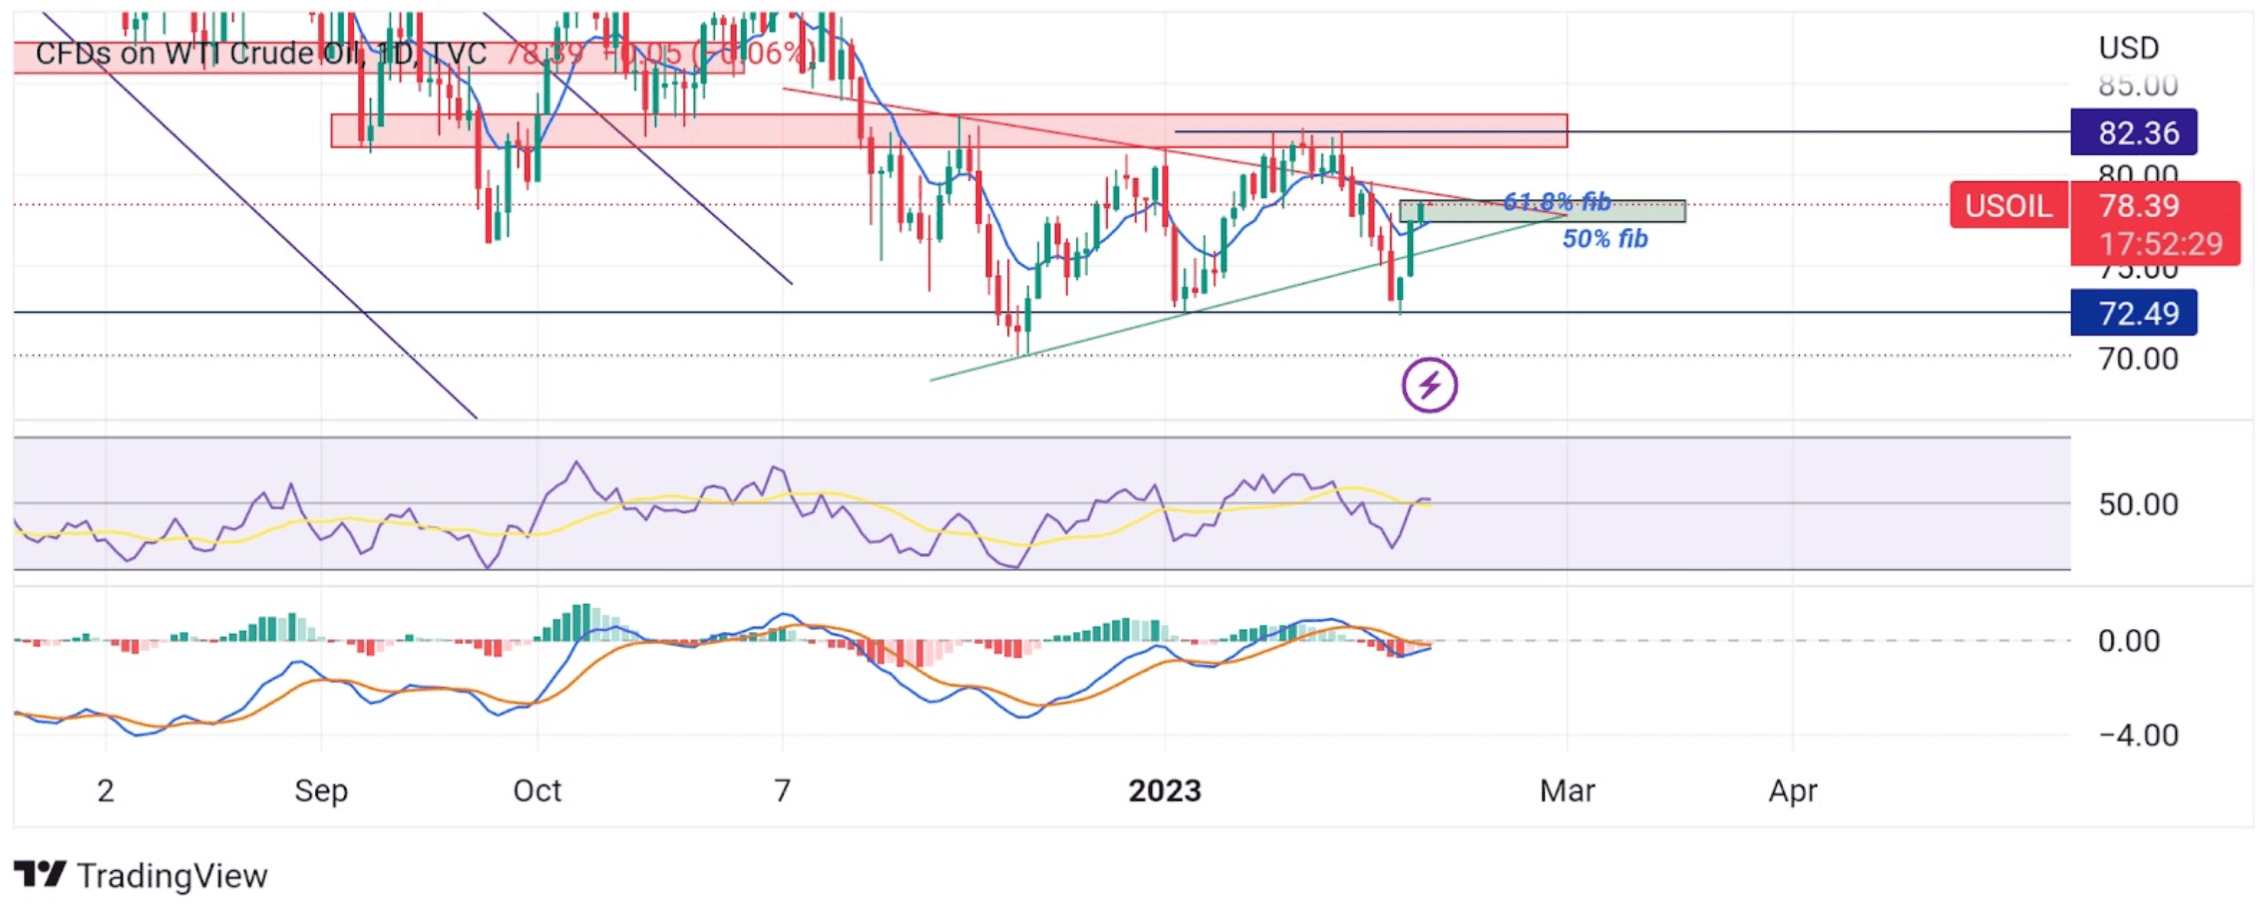Screen dimensions: 2267x909
Task: Click the Oct date label
Action: (537, 791)
